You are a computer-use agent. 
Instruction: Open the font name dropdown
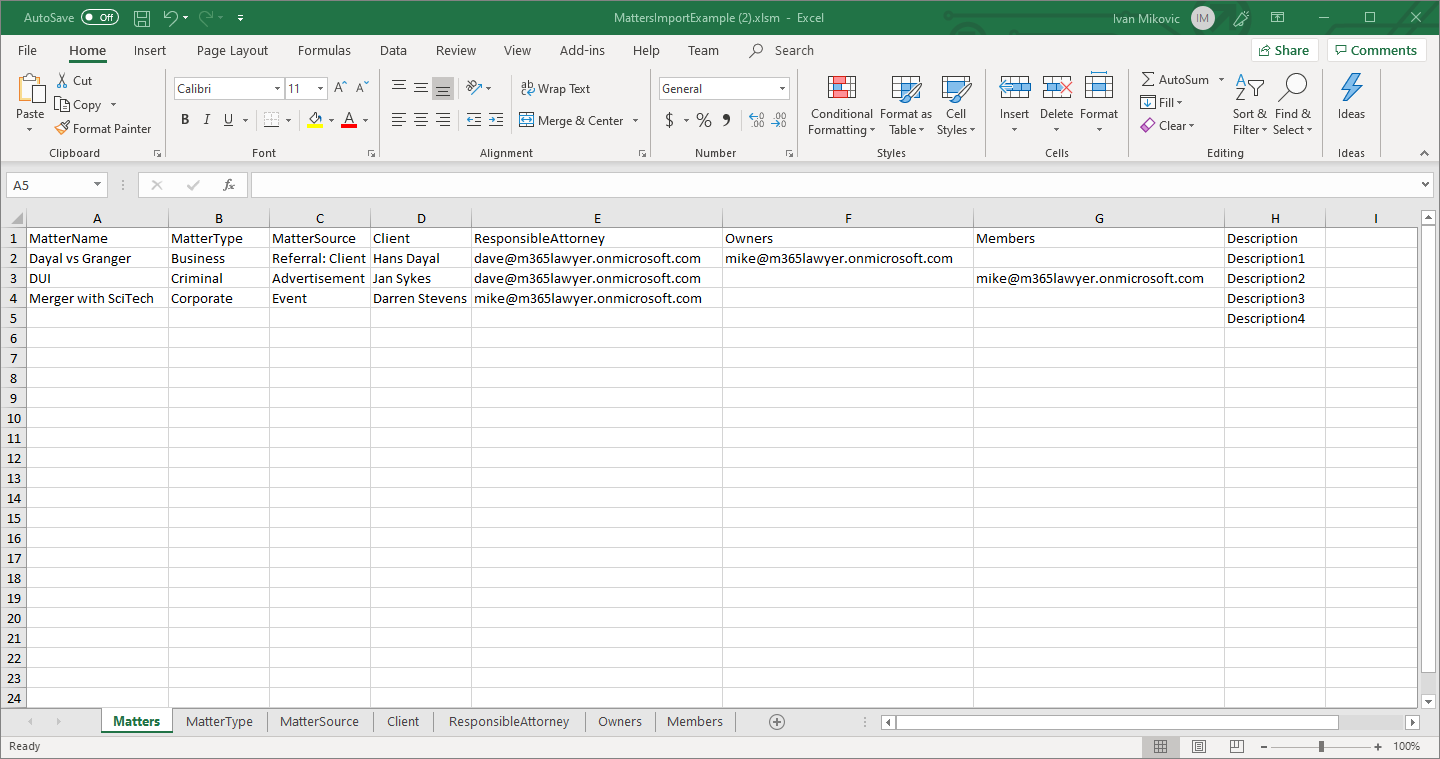[277, 89]
